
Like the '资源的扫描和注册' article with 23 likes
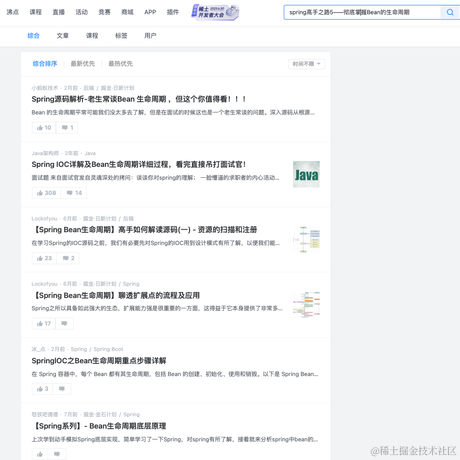pyautogui.click(x=44, y=258)
